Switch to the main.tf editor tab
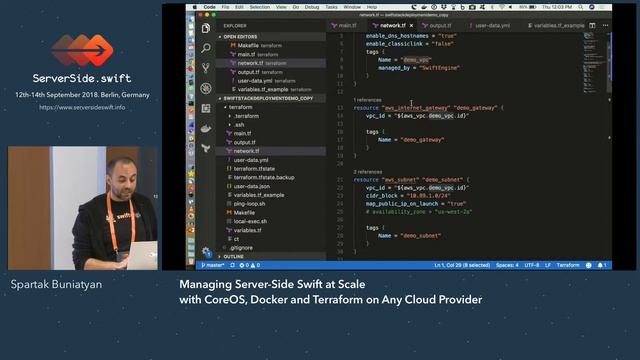 tap(344, 25)
